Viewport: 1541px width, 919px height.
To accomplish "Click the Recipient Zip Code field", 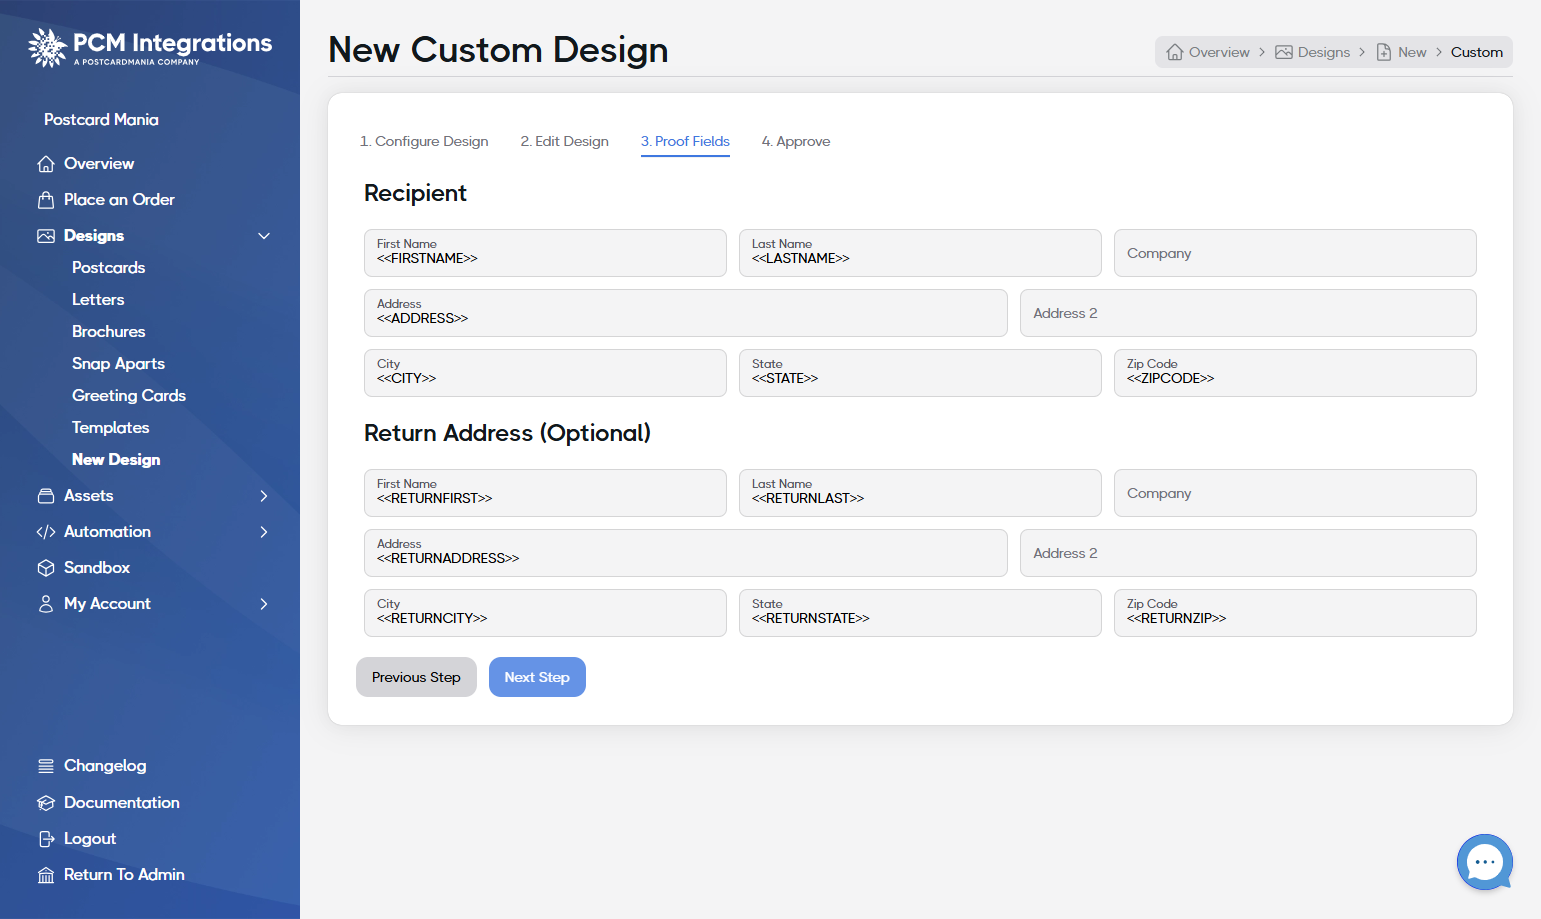I will pyautogui.click(x=1295, y=373).
